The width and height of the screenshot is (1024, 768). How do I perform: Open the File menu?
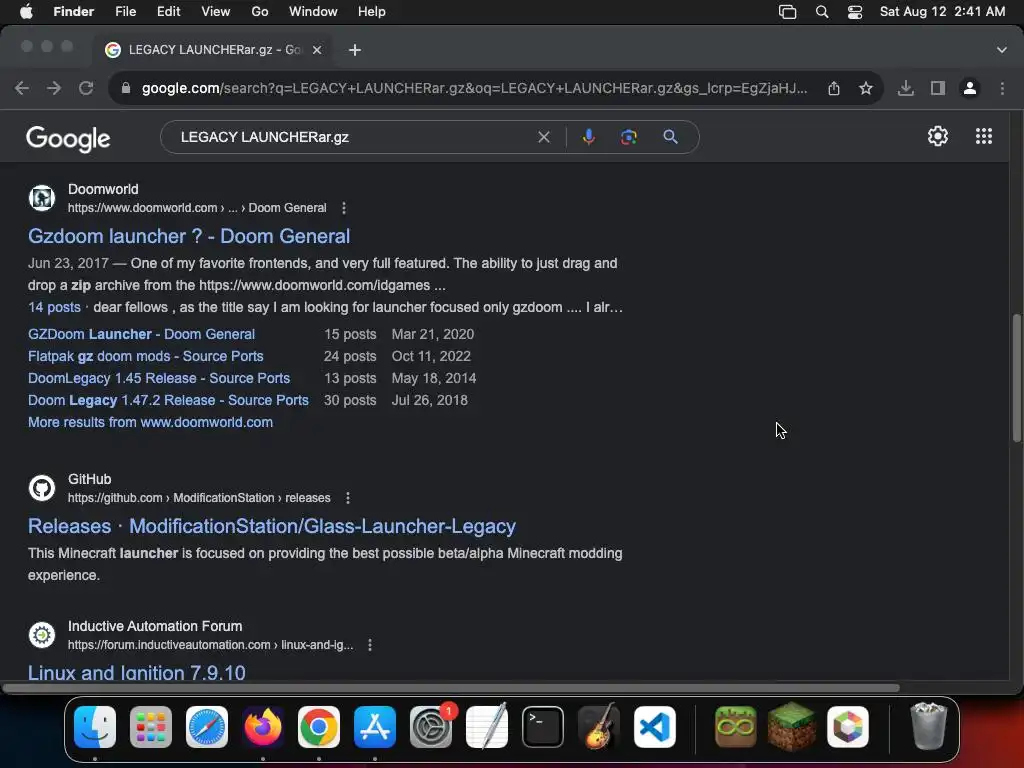click(x=125, y=12)
